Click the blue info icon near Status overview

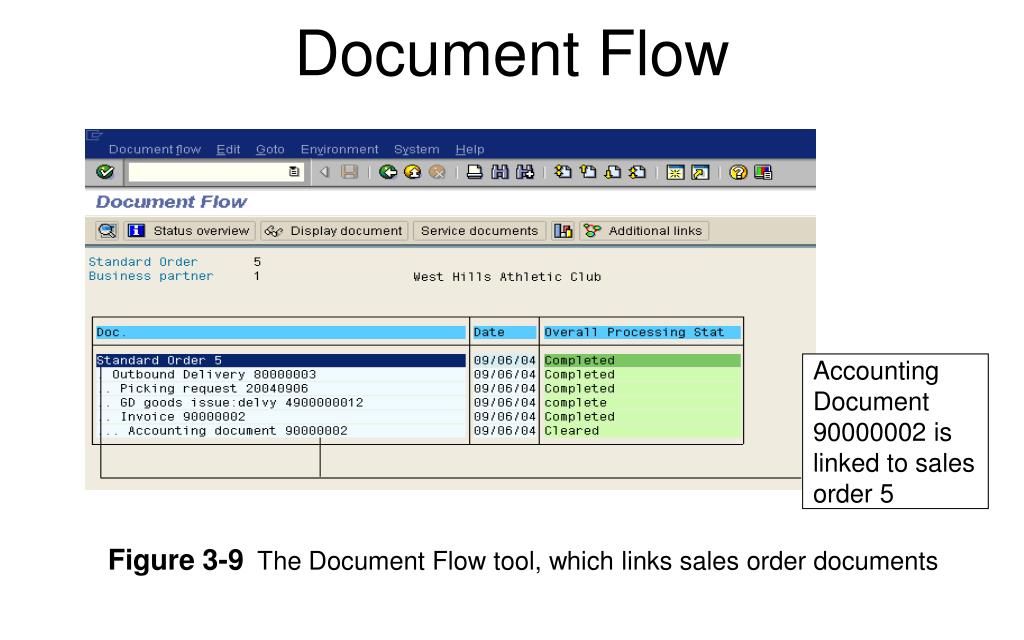point(136,231)
